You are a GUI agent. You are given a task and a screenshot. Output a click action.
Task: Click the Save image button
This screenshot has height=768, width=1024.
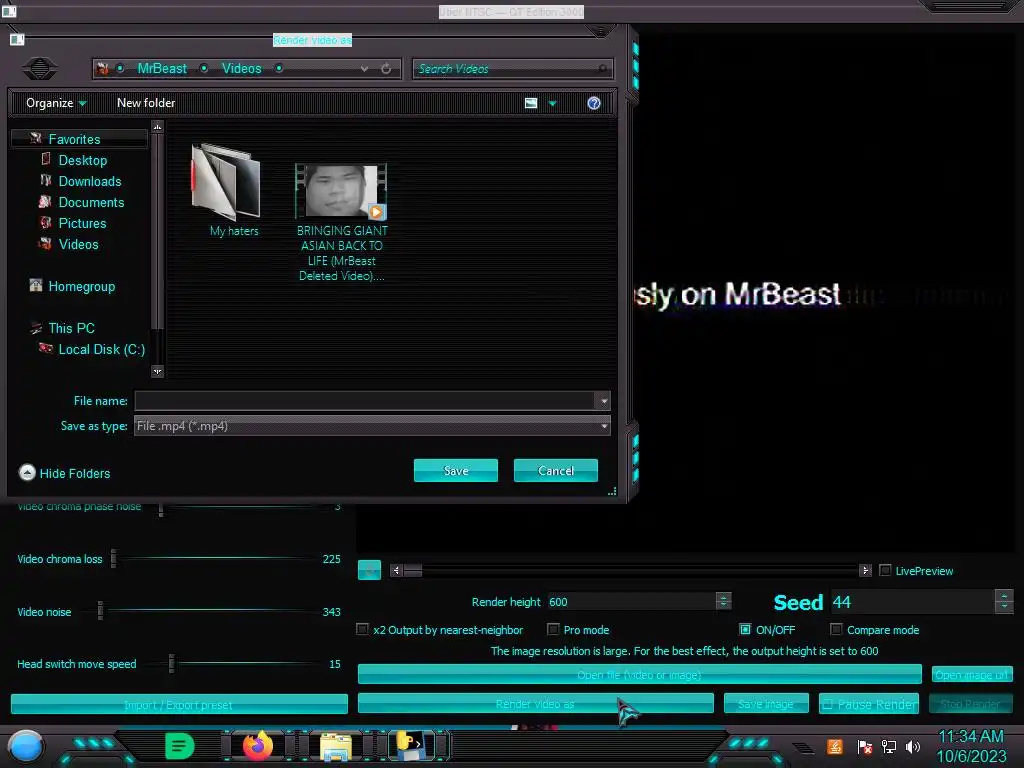[x=766, y=703]
